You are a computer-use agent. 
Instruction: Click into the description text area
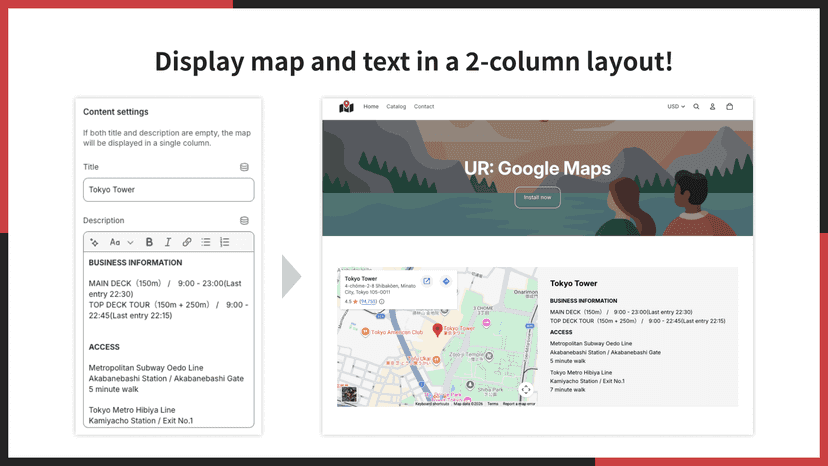pyautogui.click(x=168, y=339)
